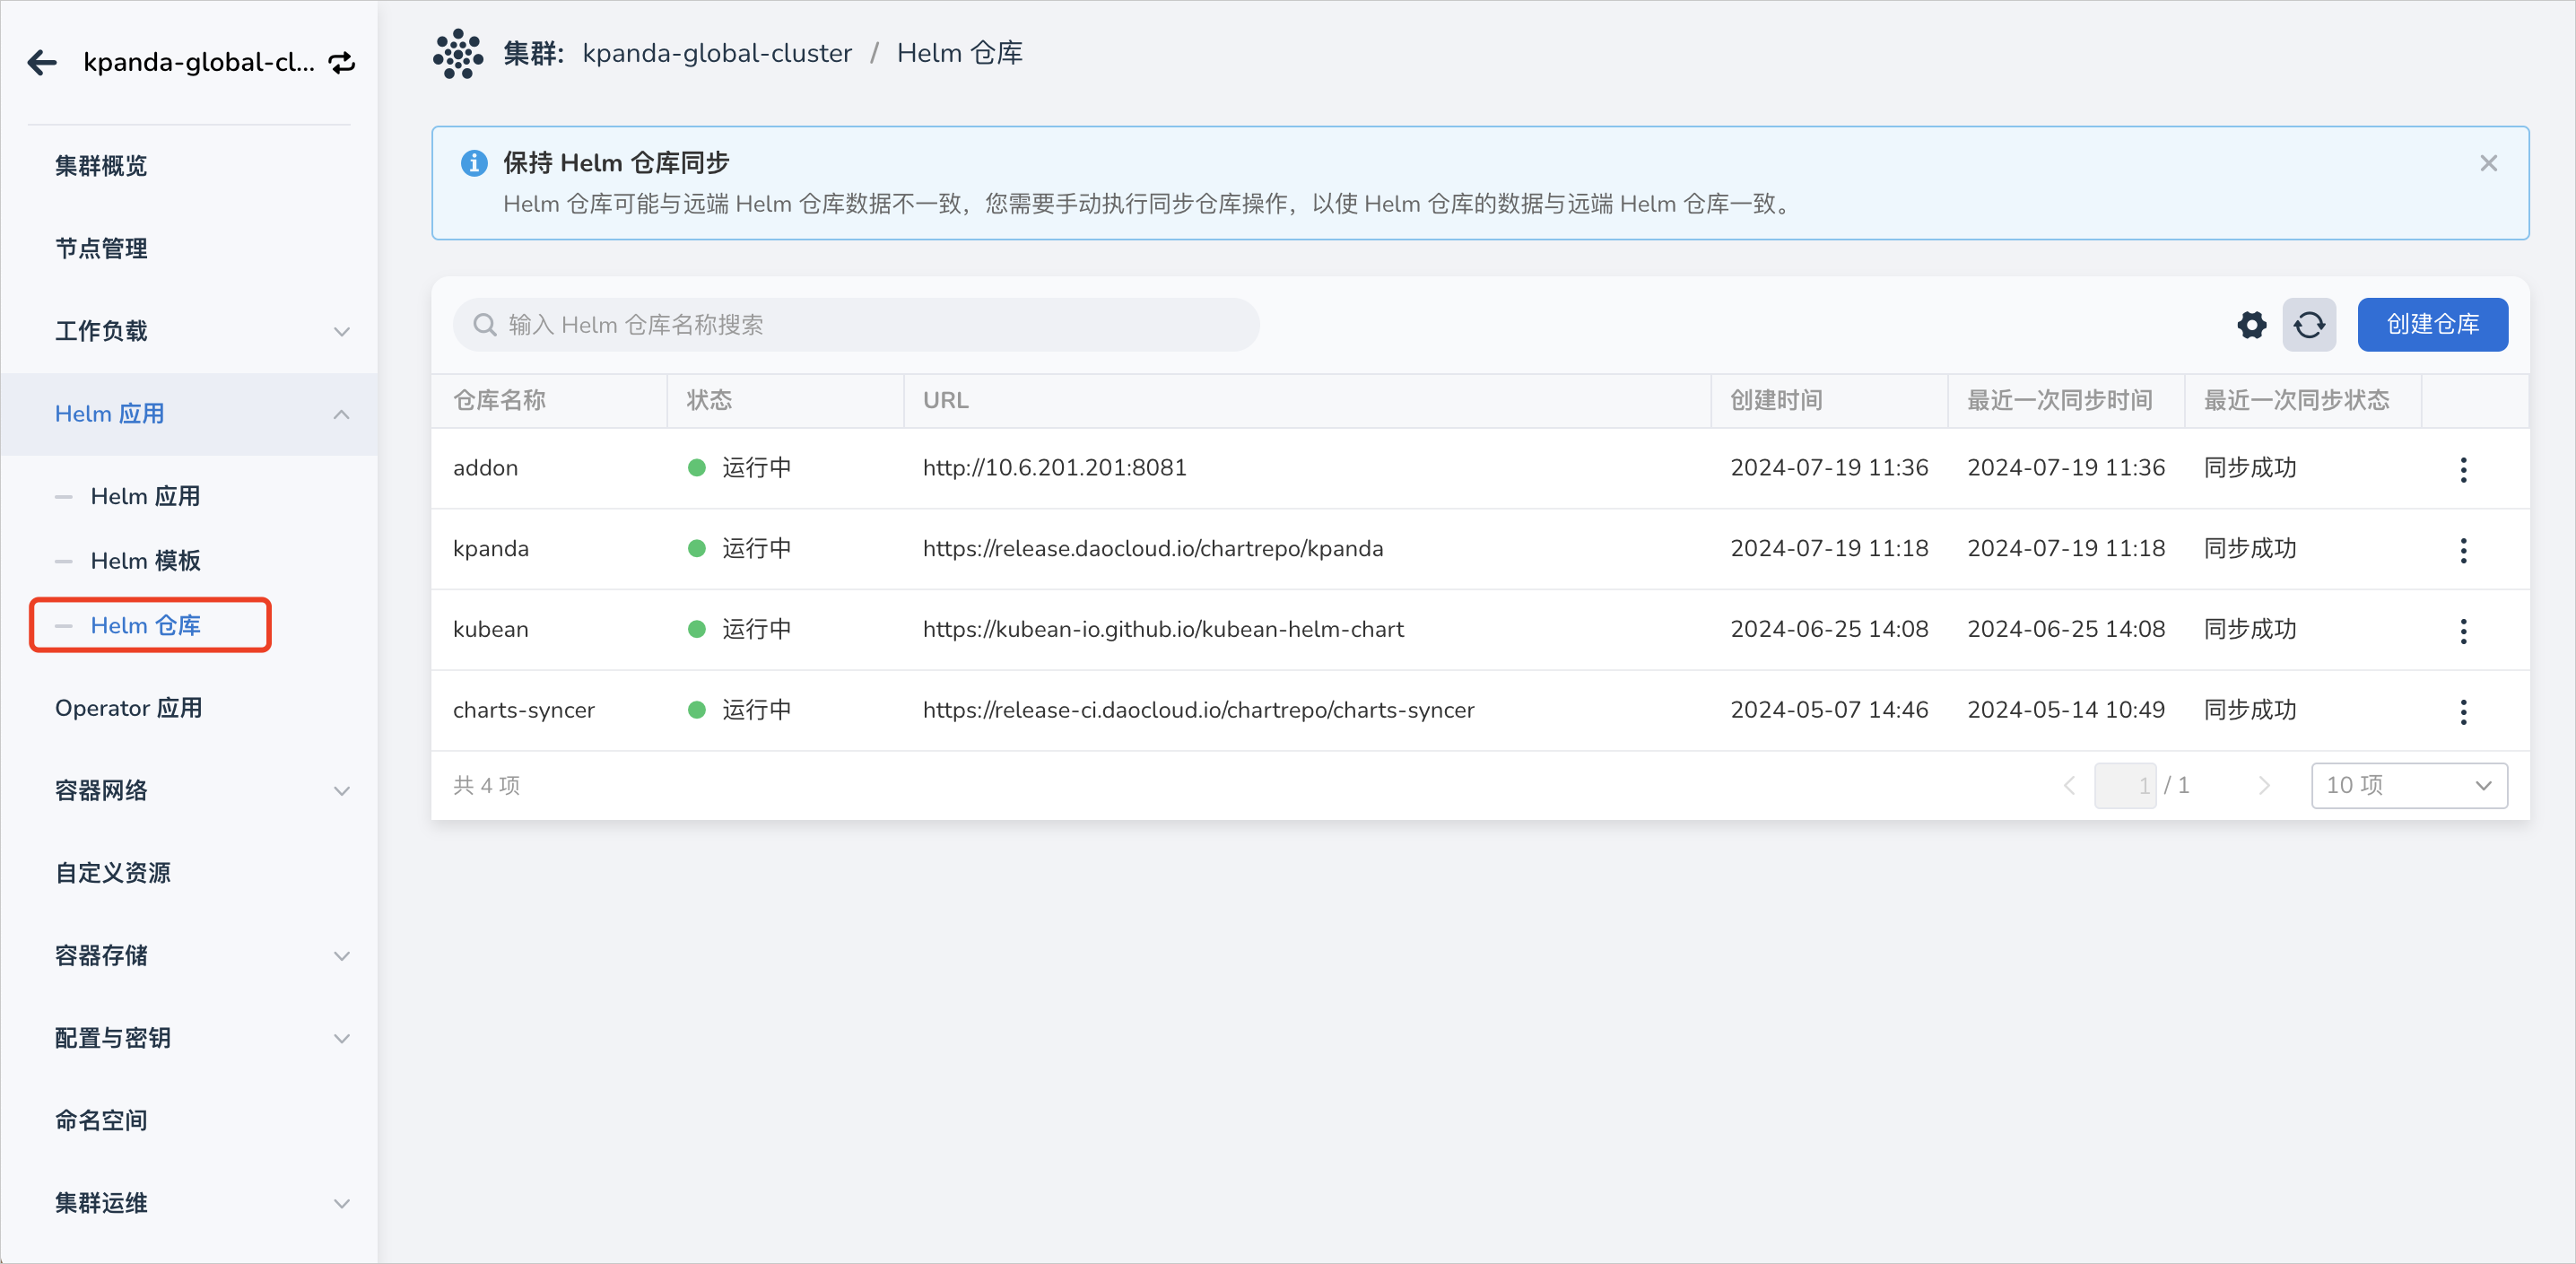The width and height of the screenshot is (2576, 1264).
Task: Switch cluster using the swap icon
Action: coord(342,63)
